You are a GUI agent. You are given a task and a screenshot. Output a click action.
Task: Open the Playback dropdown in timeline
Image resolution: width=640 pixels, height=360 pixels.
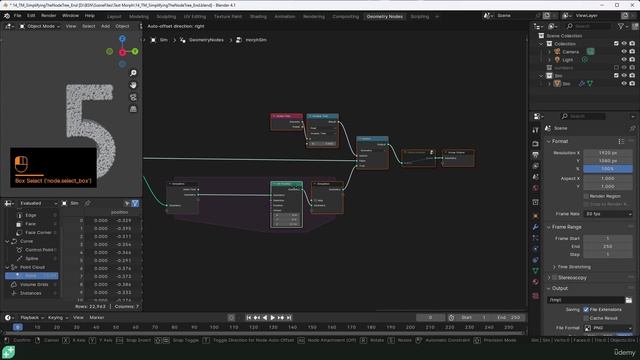coord(32,318)
